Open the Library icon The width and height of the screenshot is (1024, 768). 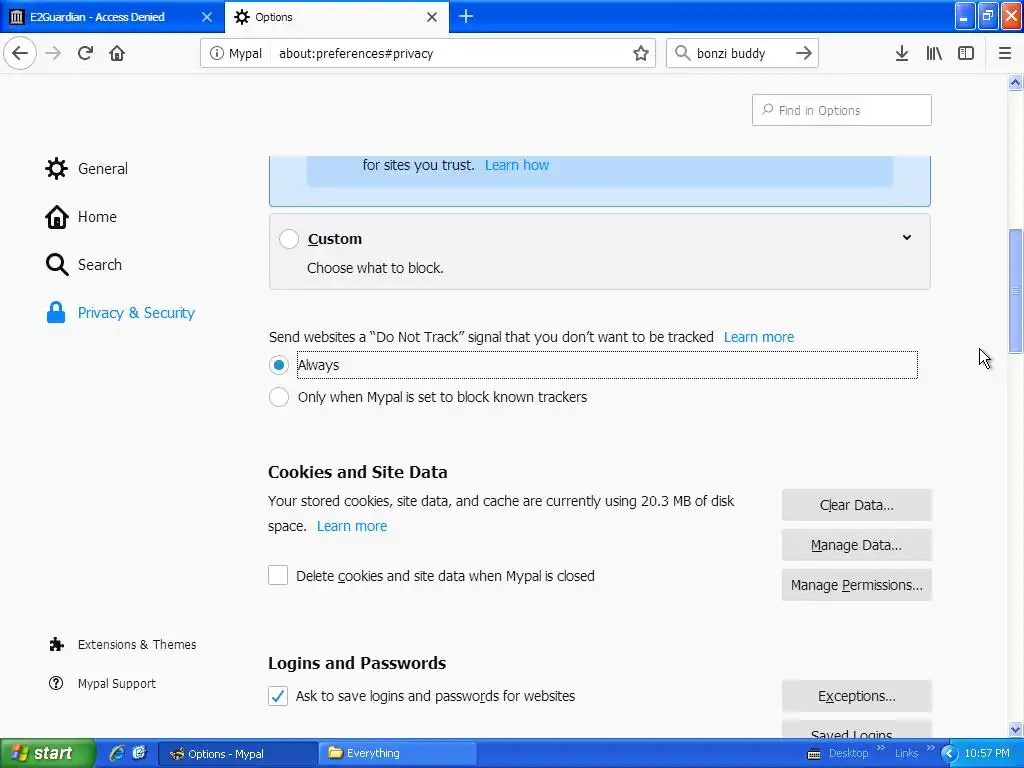(x=934, y=54)
